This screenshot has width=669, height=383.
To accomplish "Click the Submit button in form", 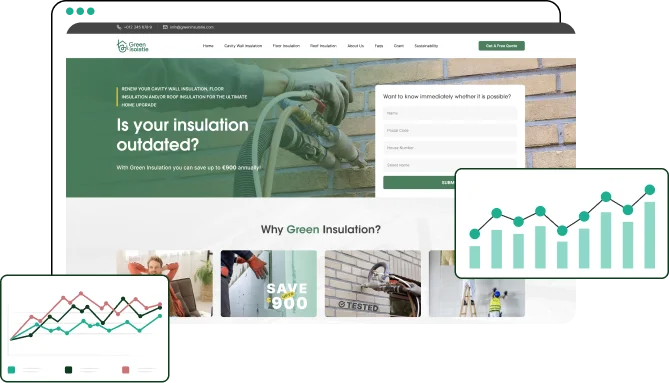I will pos(419,183).
